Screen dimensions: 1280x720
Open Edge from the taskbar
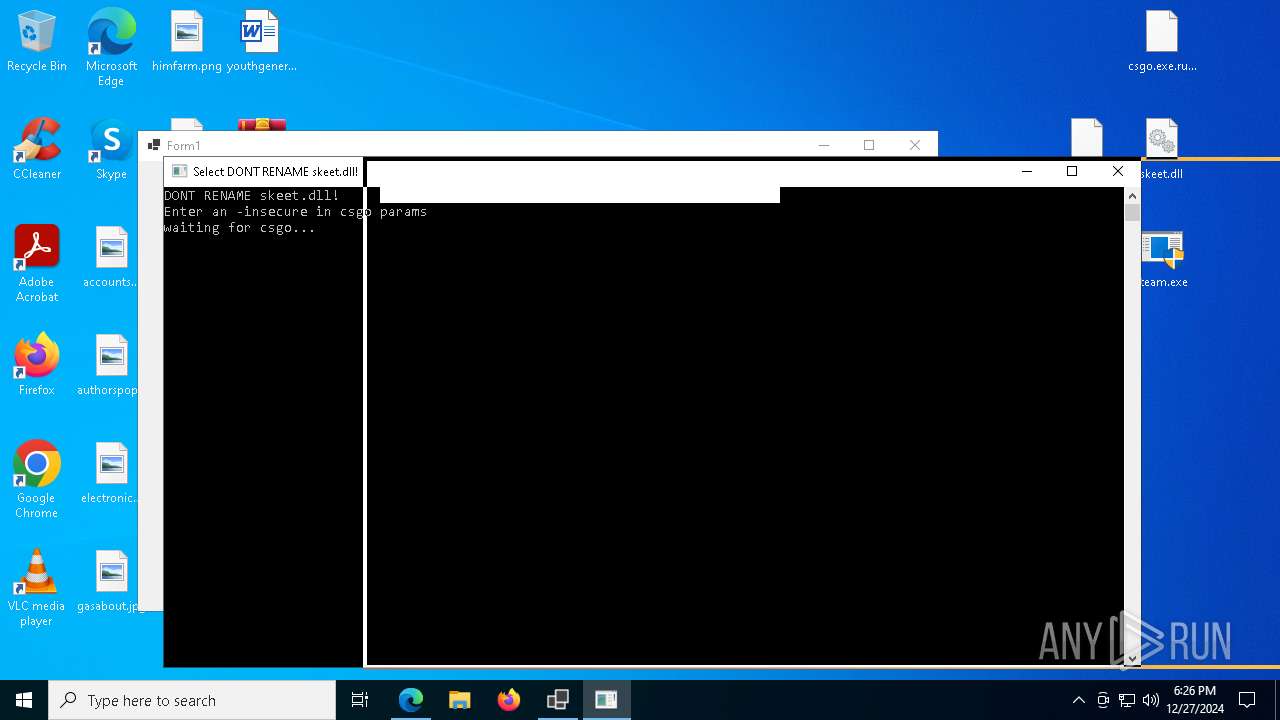pos(411,700)
